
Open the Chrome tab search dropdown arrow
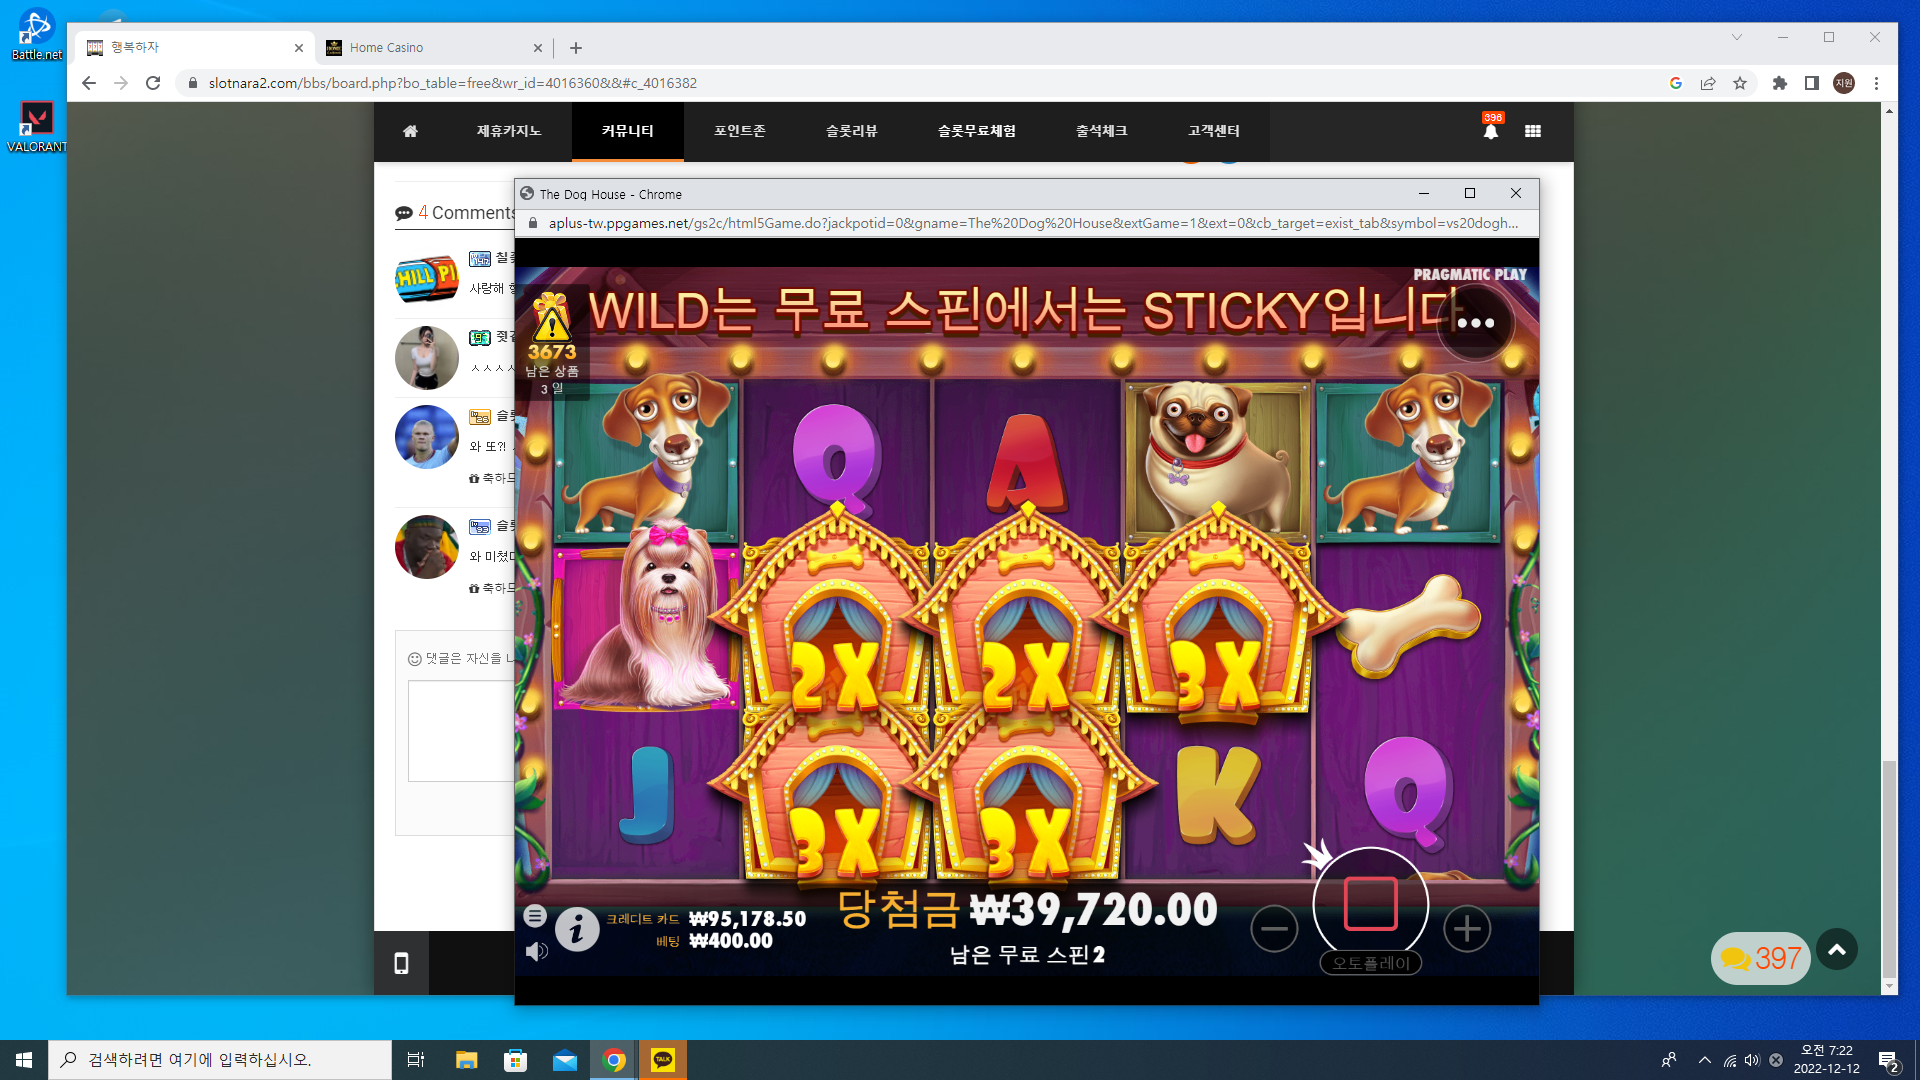click(x=1737, y=37)
